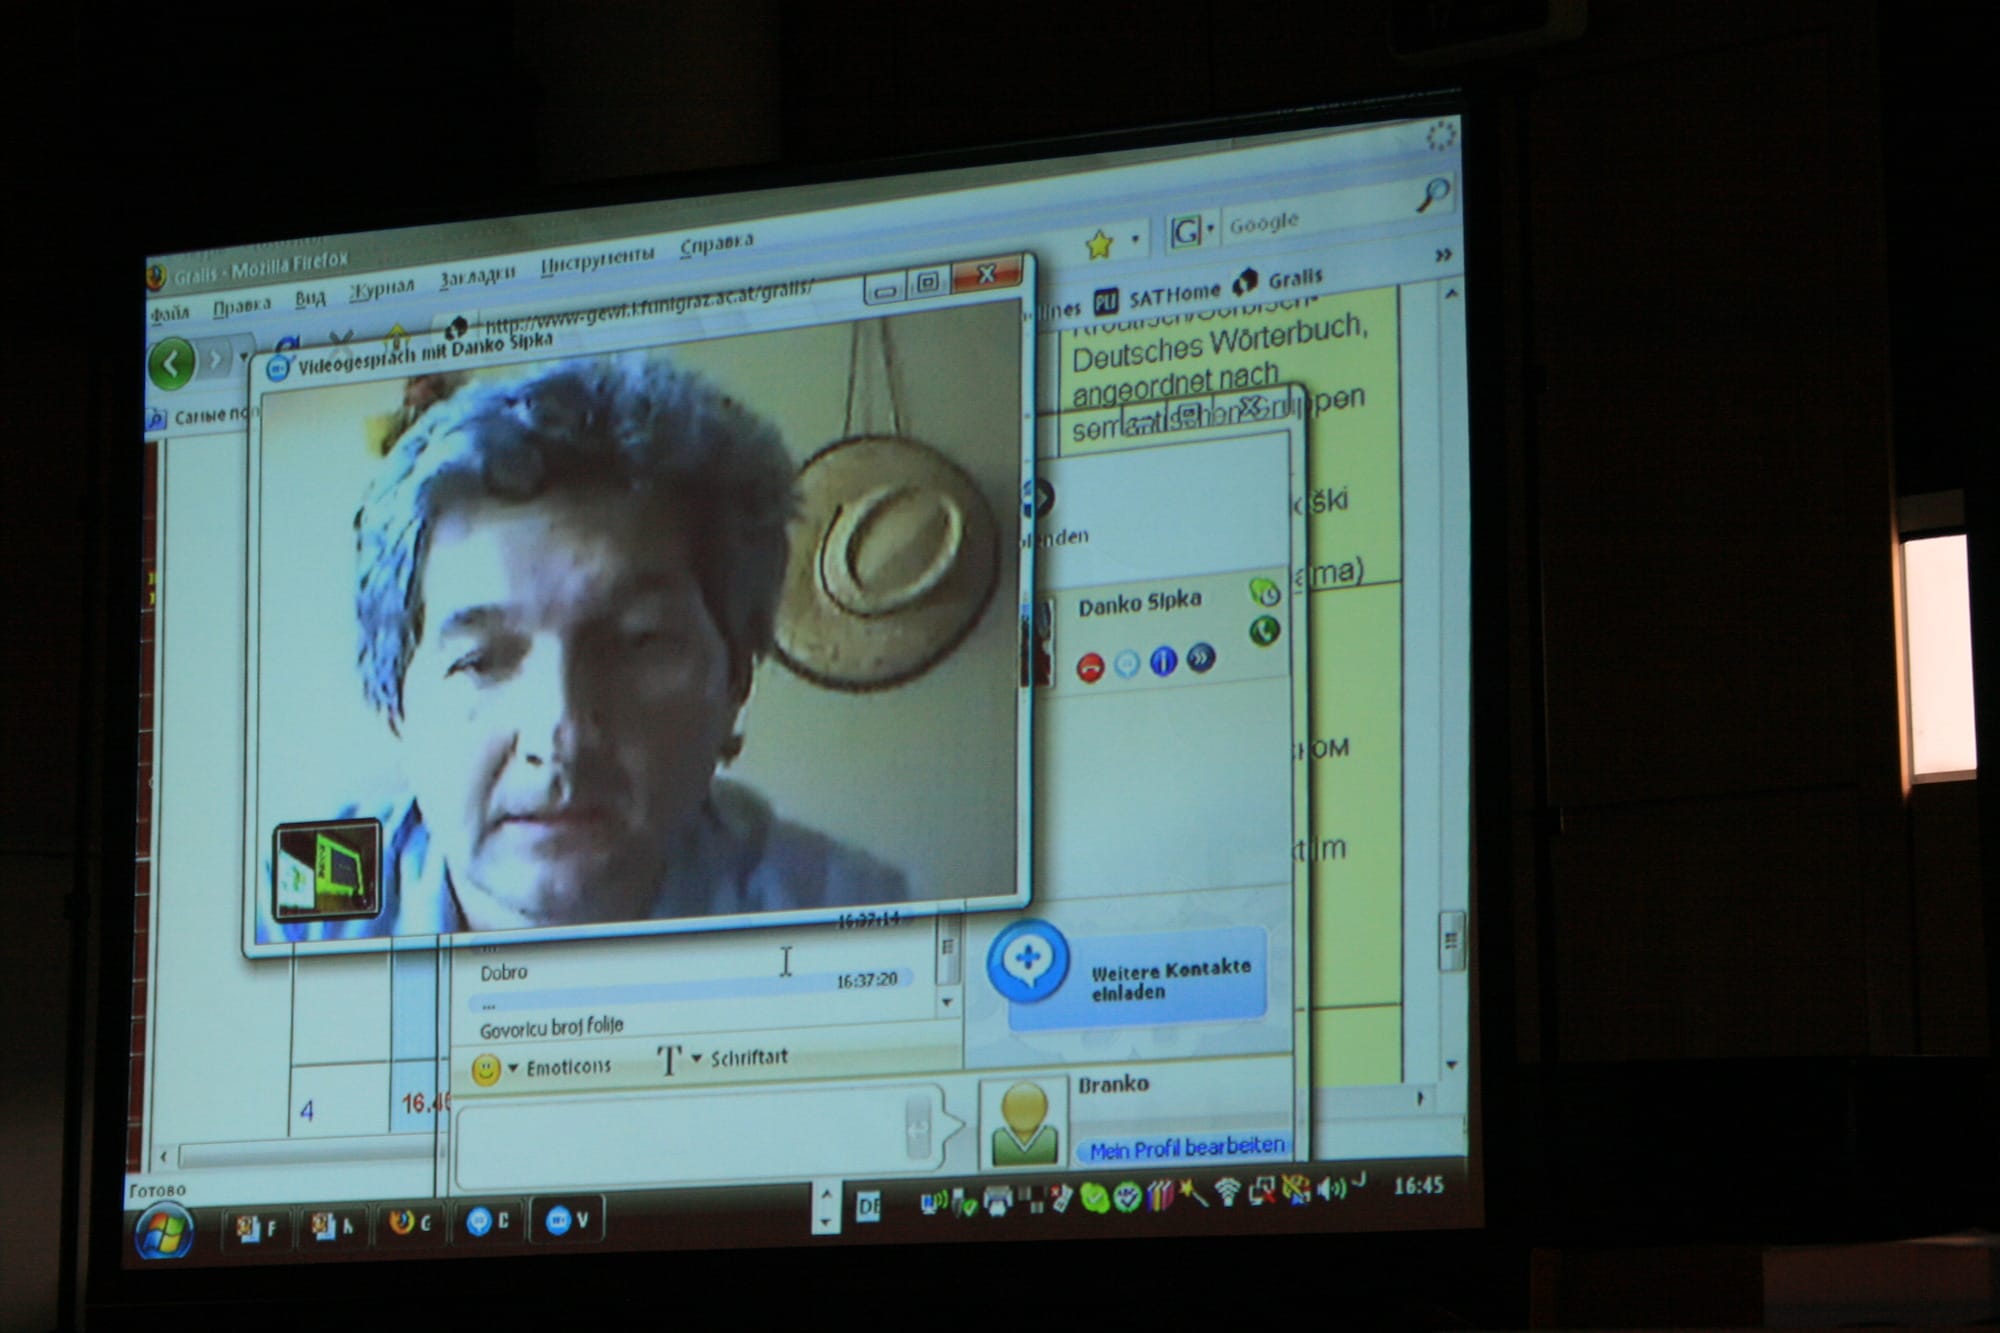Screen dimensions: 2000x1333
Task: Open SATHome bookmark
Action: coord(1157,296)
